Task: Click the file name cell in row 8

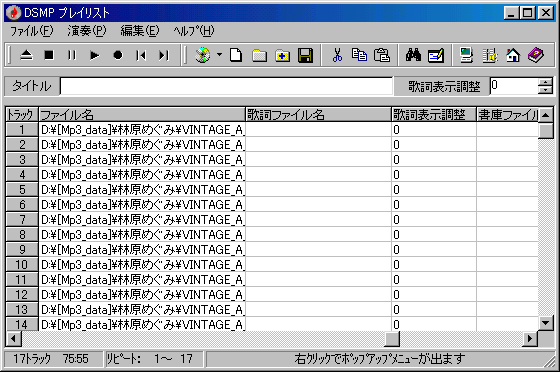Action: click(142, 235)
